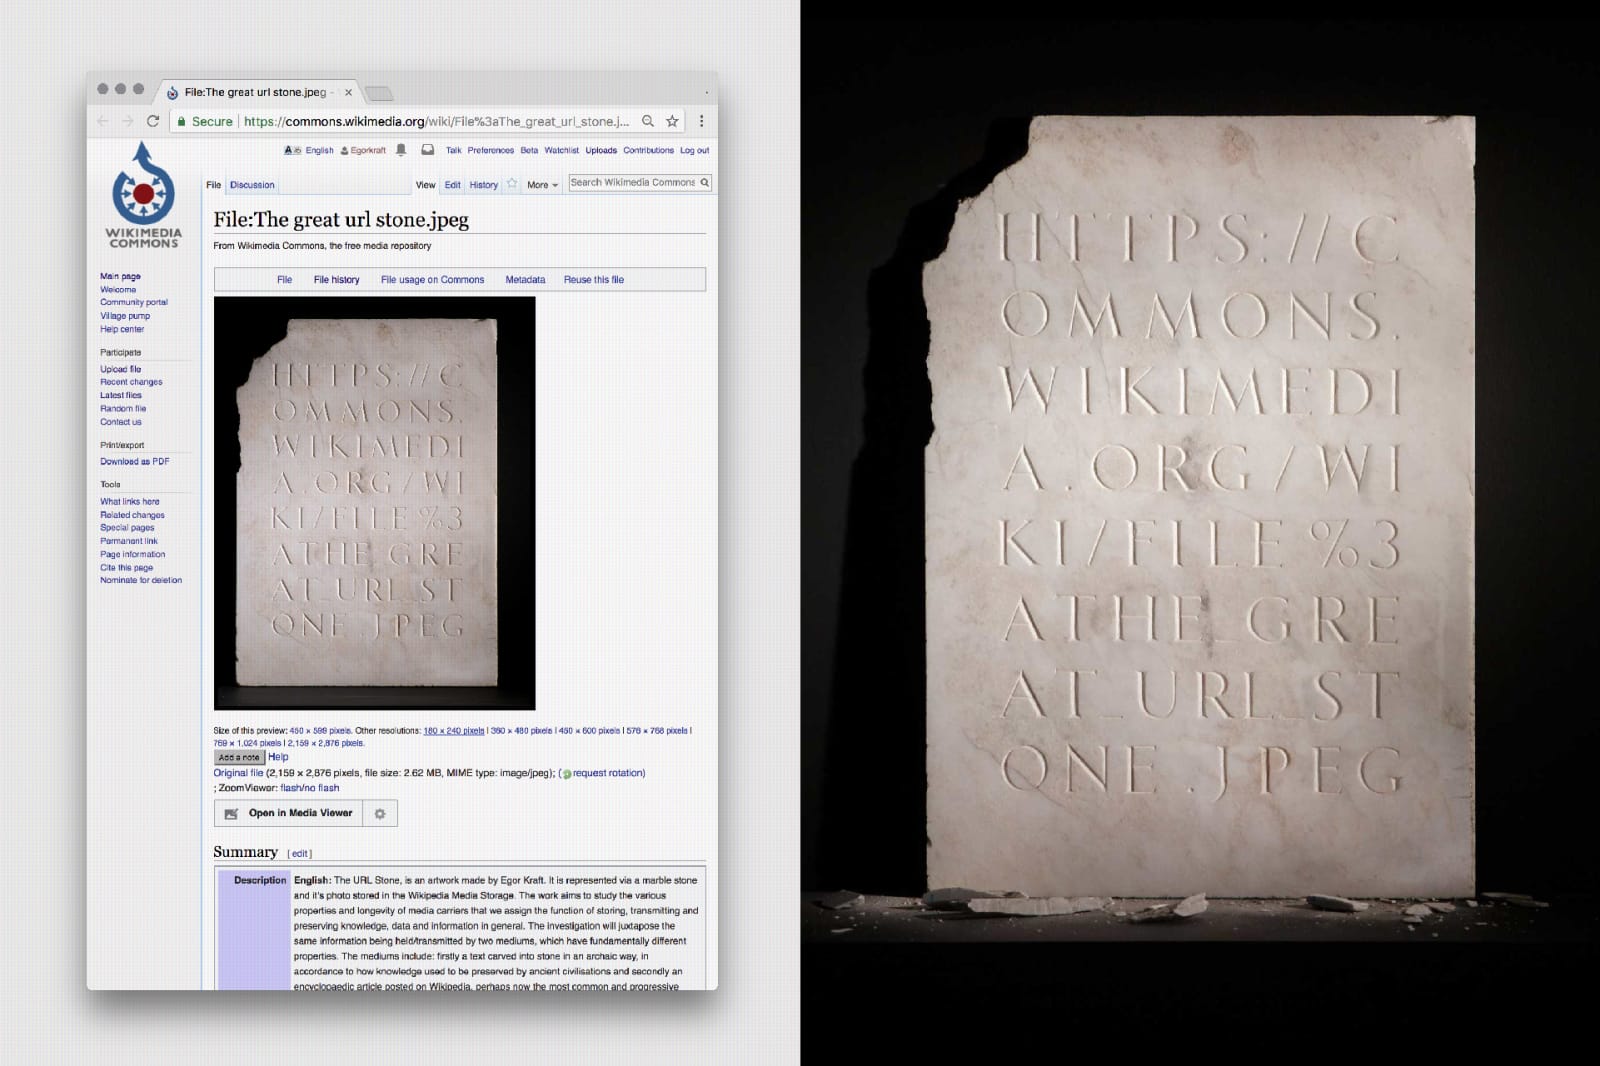Image resolution: width=1600 pixels, height=1066 pixels.
Task: Open Help center sidebar link
Action: (122, 329)
